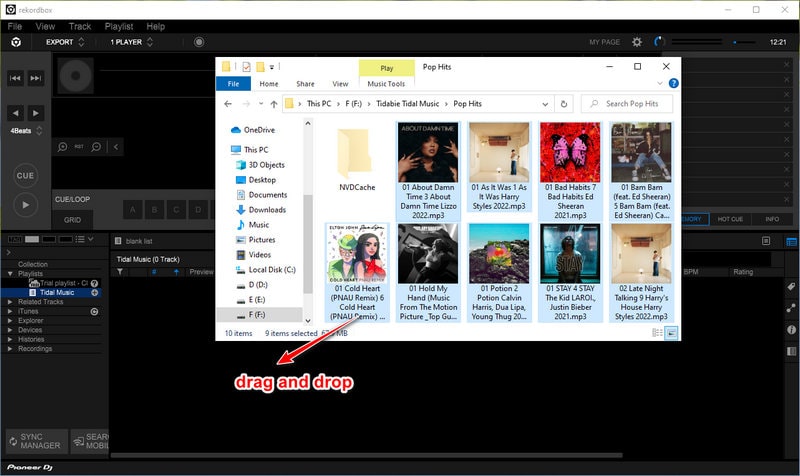Select the fourth browser layout toggle

(x=66, y=239)
